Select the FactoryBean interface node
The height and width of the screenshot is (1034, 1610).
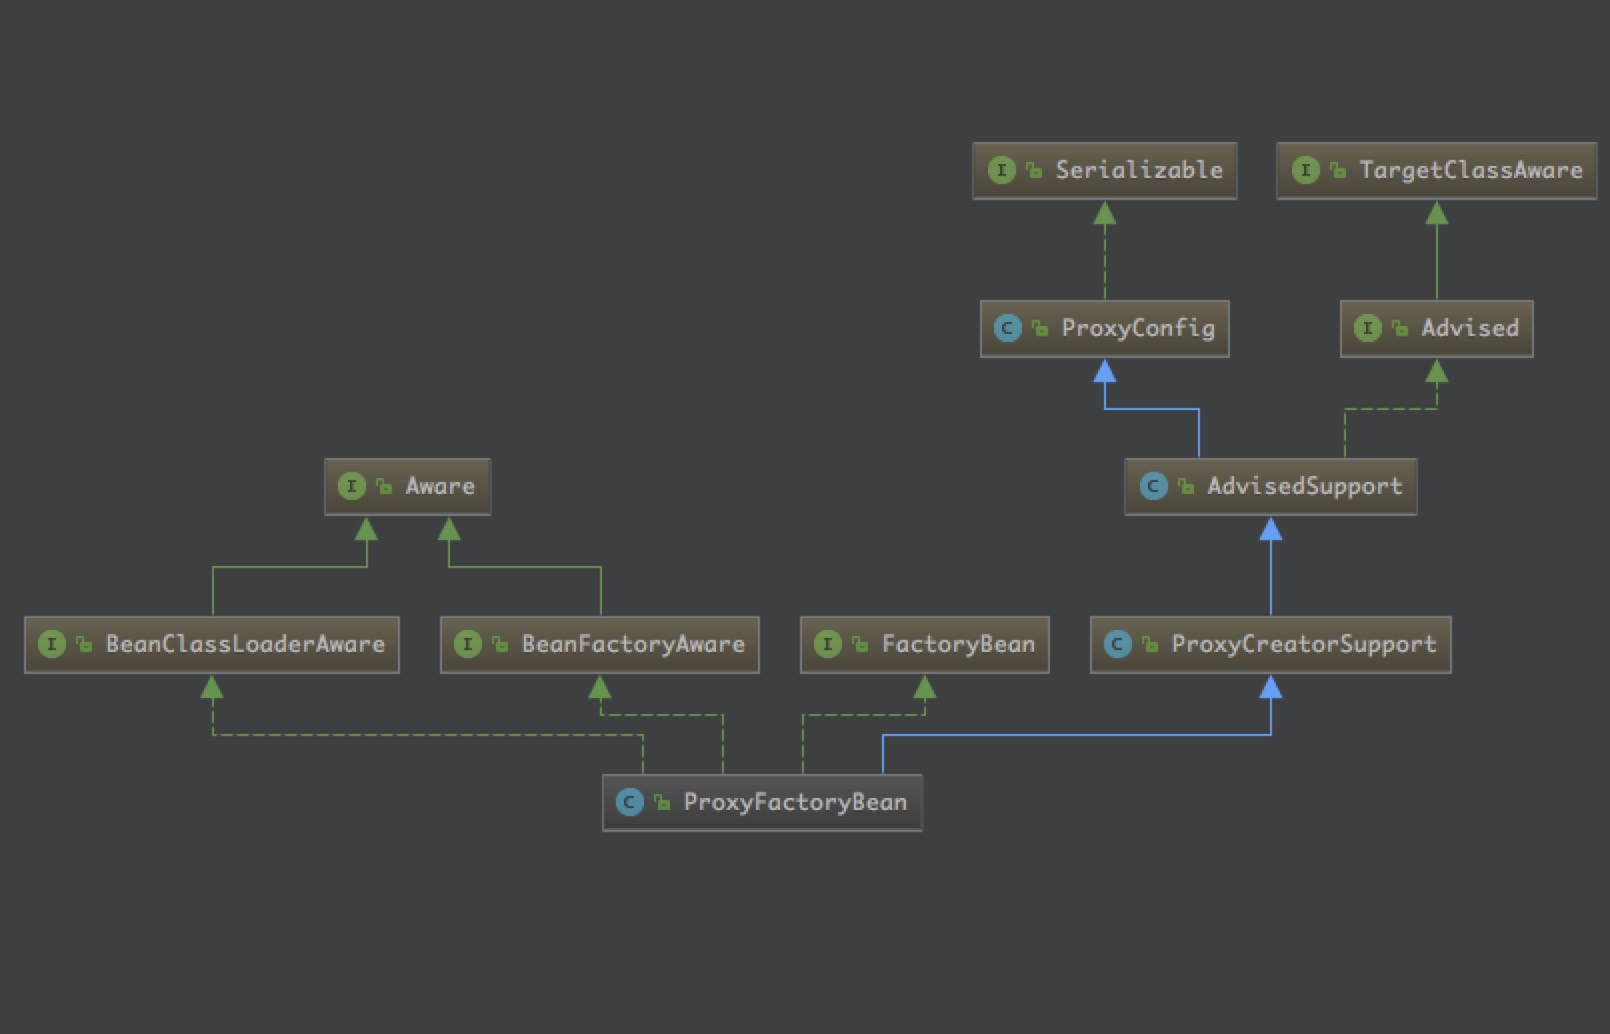(925, 645)
